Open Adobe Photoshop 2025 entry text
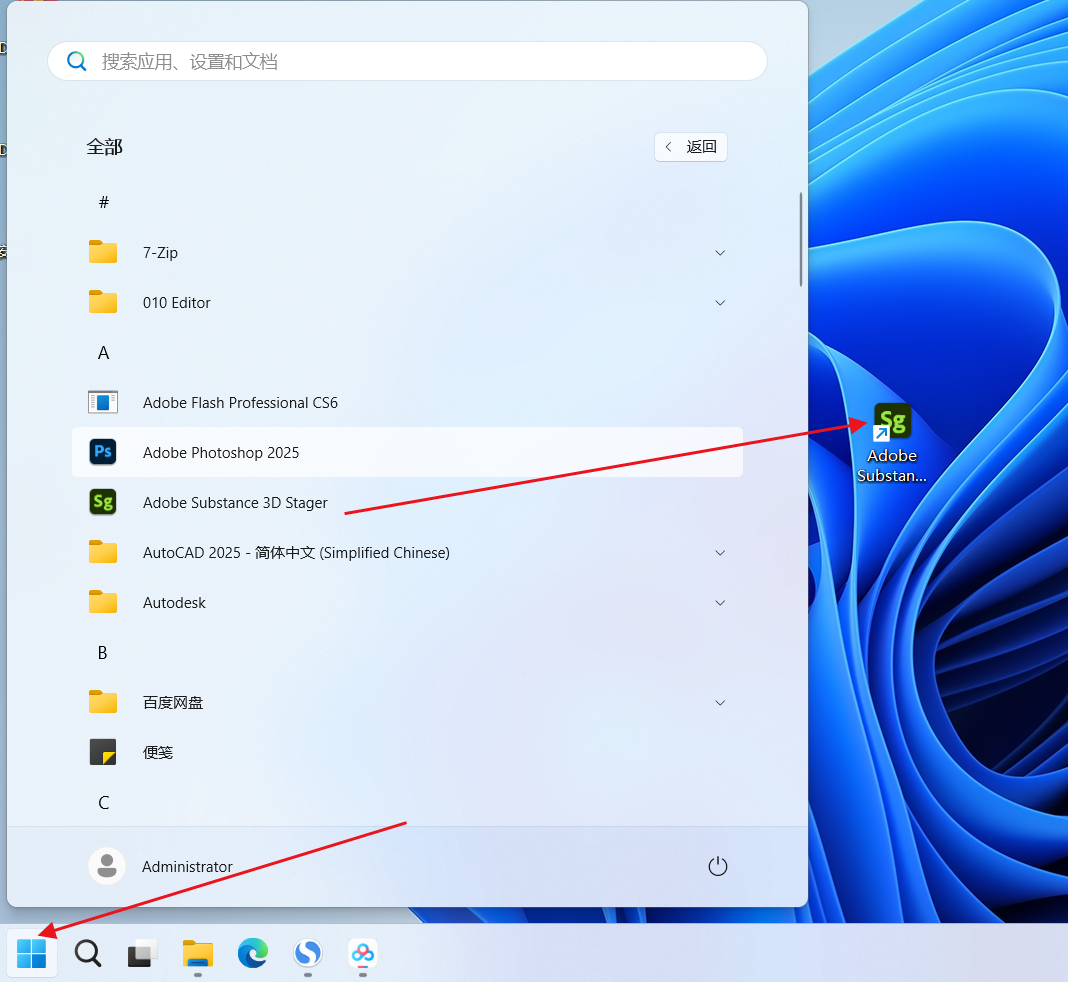Image resolution: width=1068 pixels, height=982 pixels. pos(221,453)
